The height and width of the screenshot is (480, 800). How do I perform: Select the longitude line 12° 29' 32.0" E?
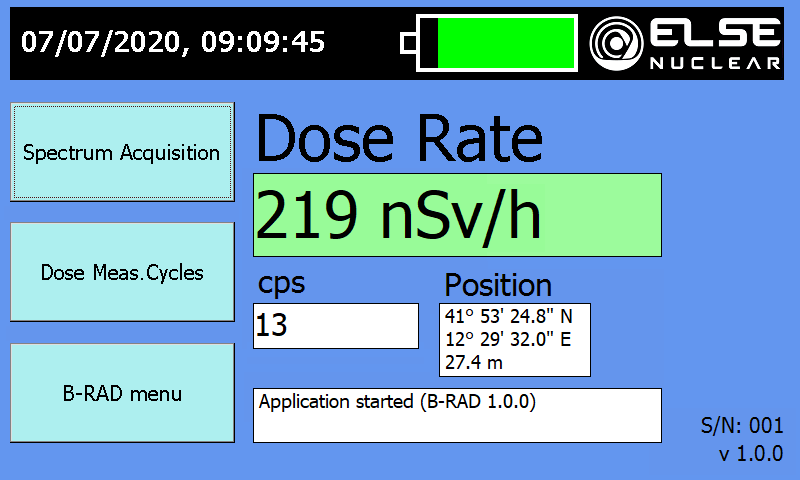tap(508, 340)
